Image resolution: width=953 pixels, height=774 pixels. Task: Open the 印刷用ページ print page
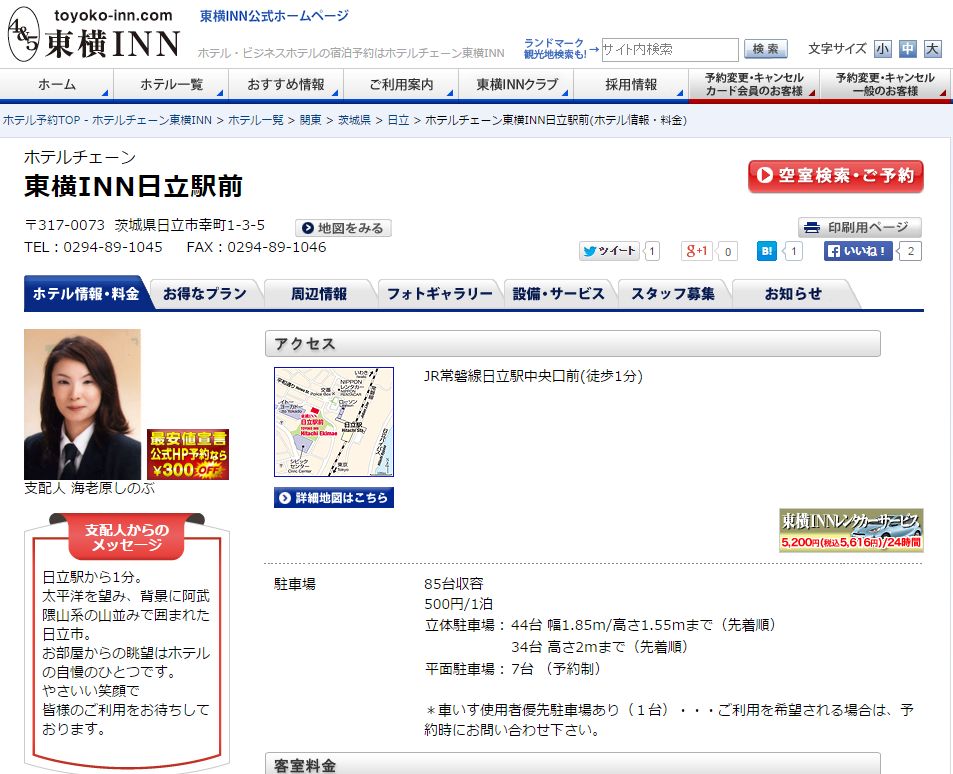(x=859, y=227)
